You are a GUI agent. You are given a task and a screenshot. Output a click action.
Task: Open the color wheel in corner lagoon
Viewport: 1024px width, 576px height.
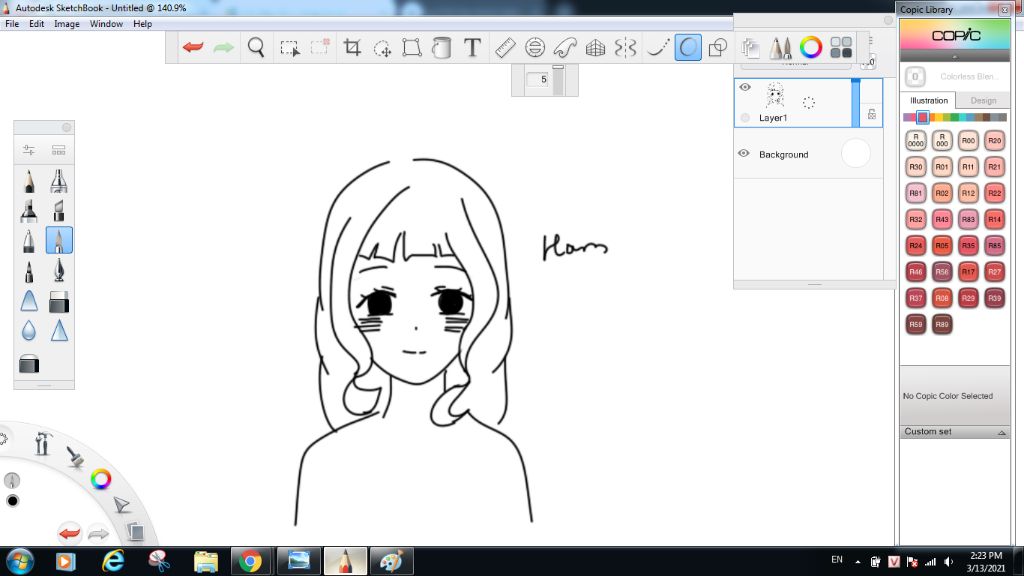pyautogui.click(x=101, y=479)
